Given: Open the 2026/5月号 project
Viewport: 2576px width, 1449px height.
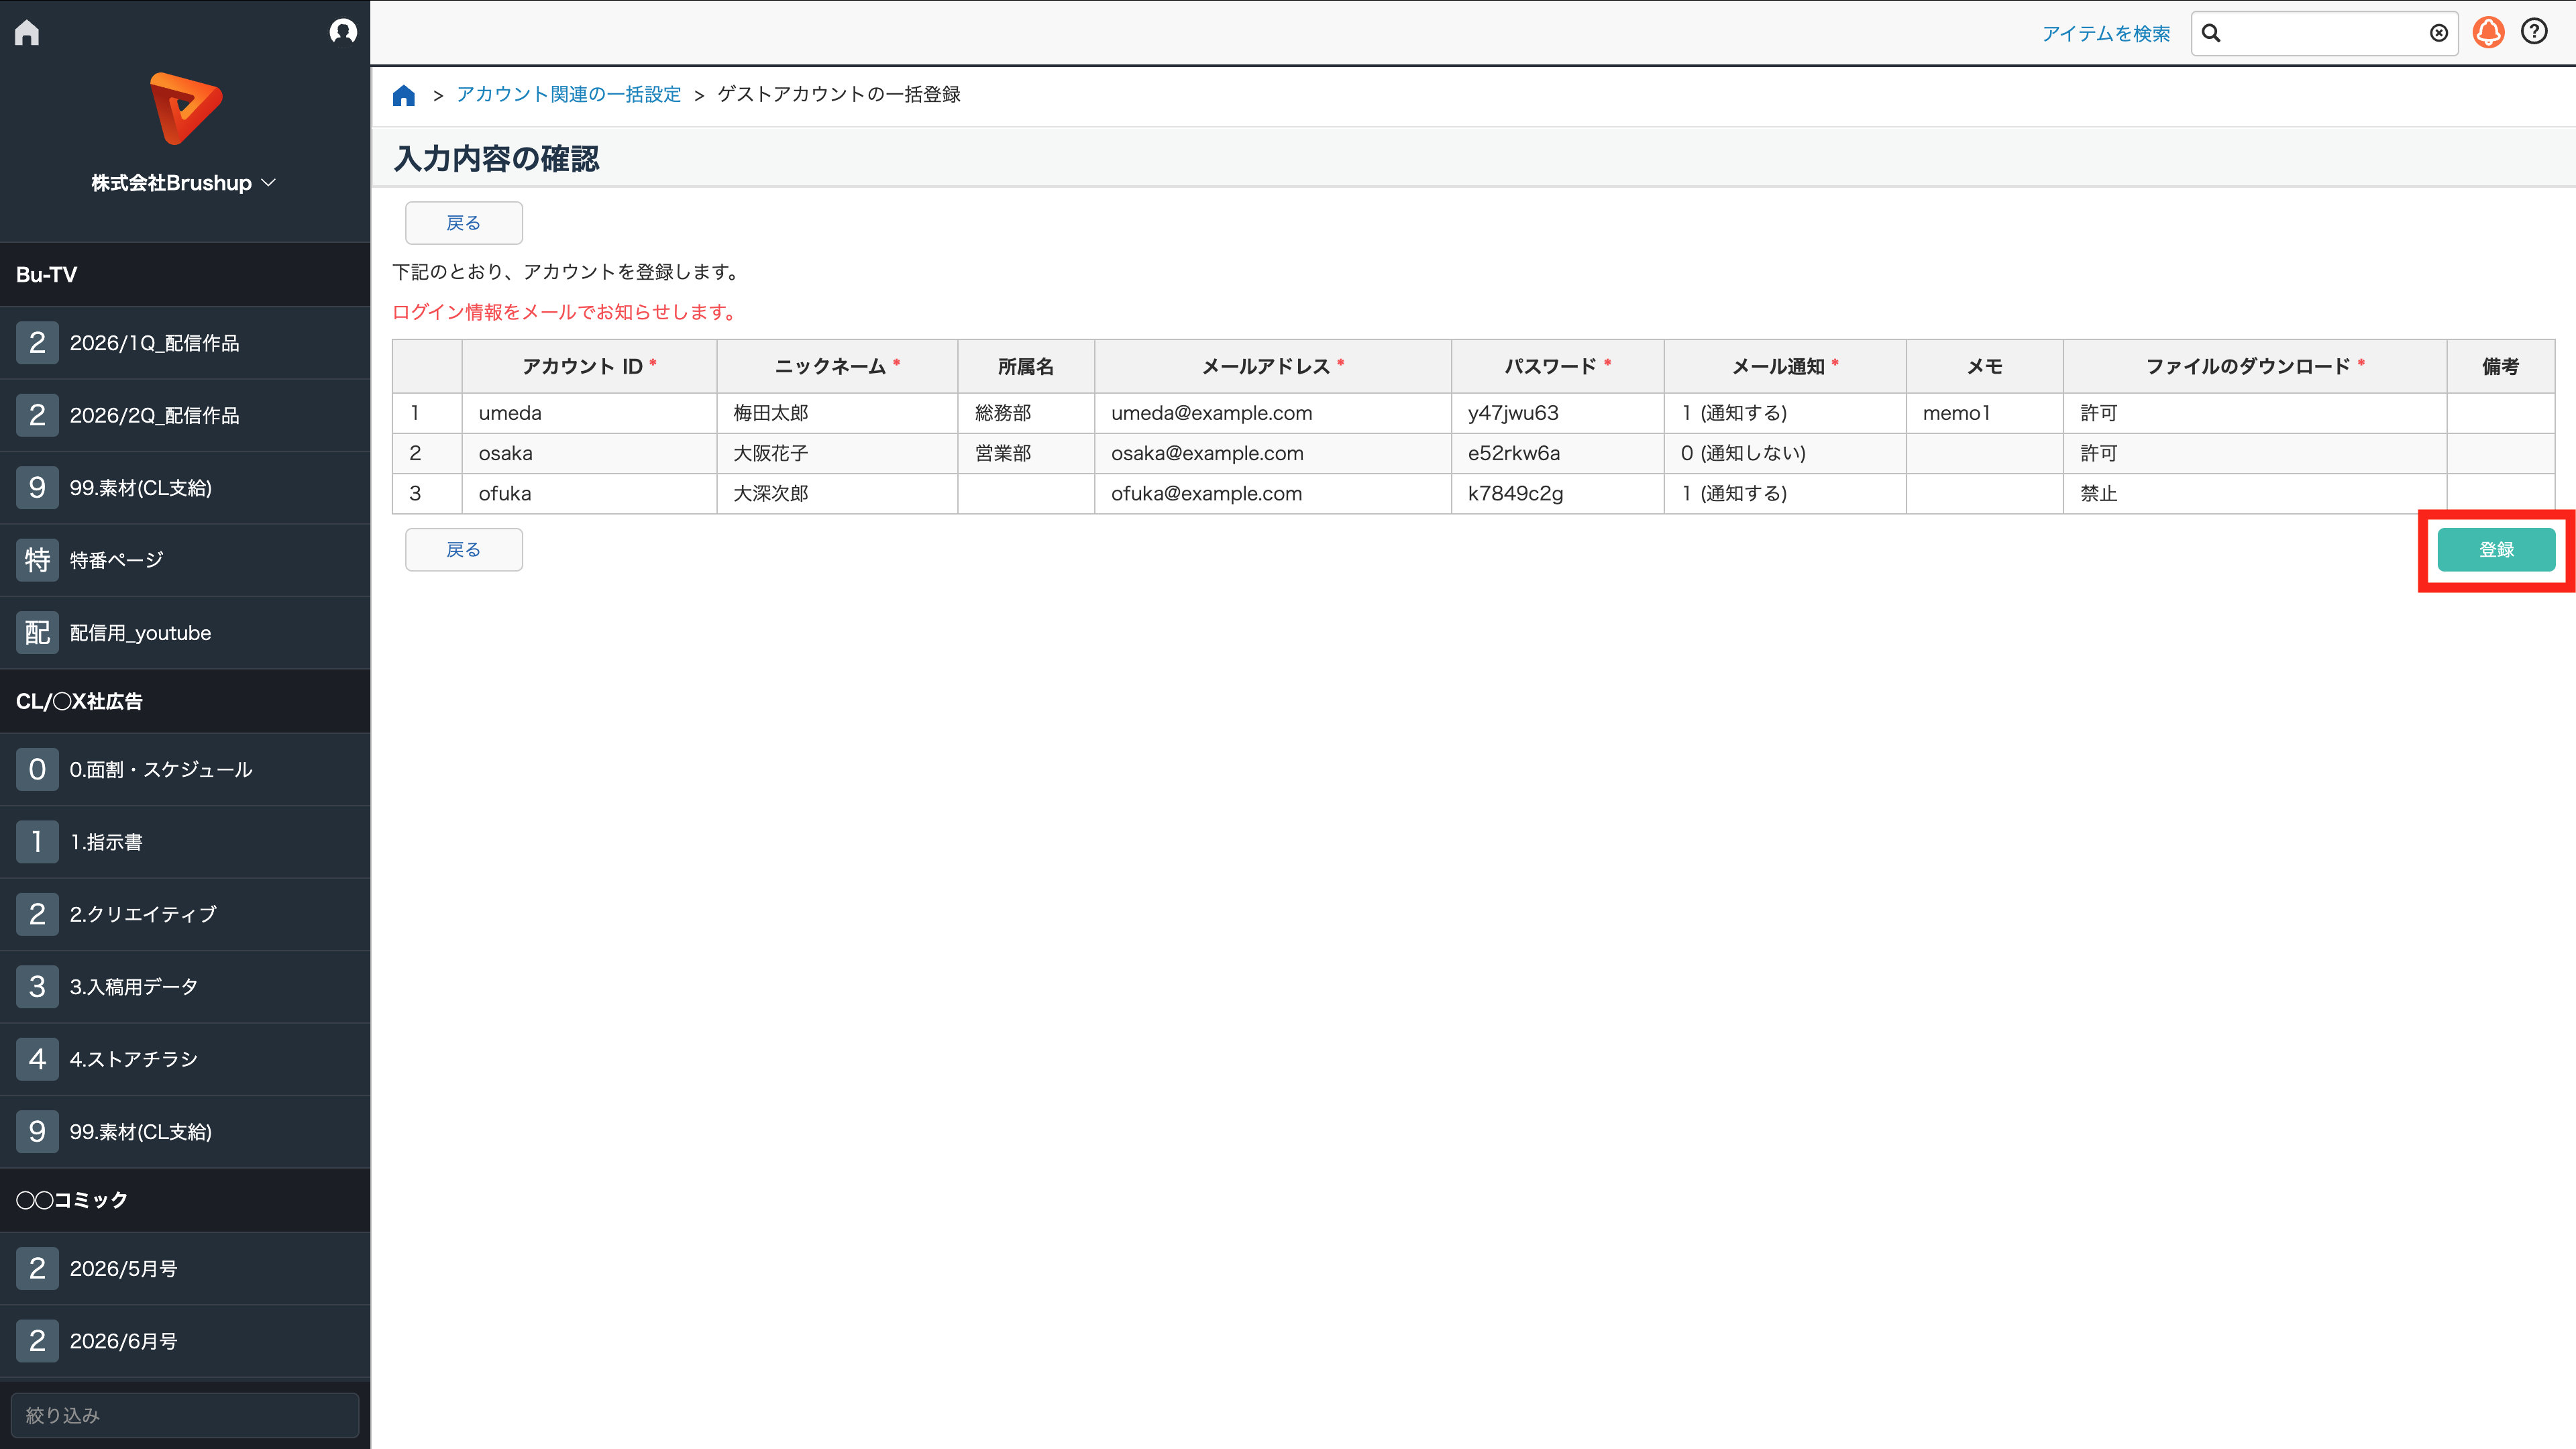Looking at the screenshot, I should (x=185, y=1269).
